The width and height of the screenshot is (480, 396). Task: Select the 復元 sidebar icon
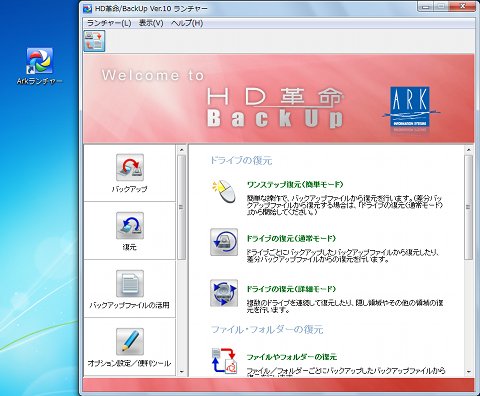point(130,225)
